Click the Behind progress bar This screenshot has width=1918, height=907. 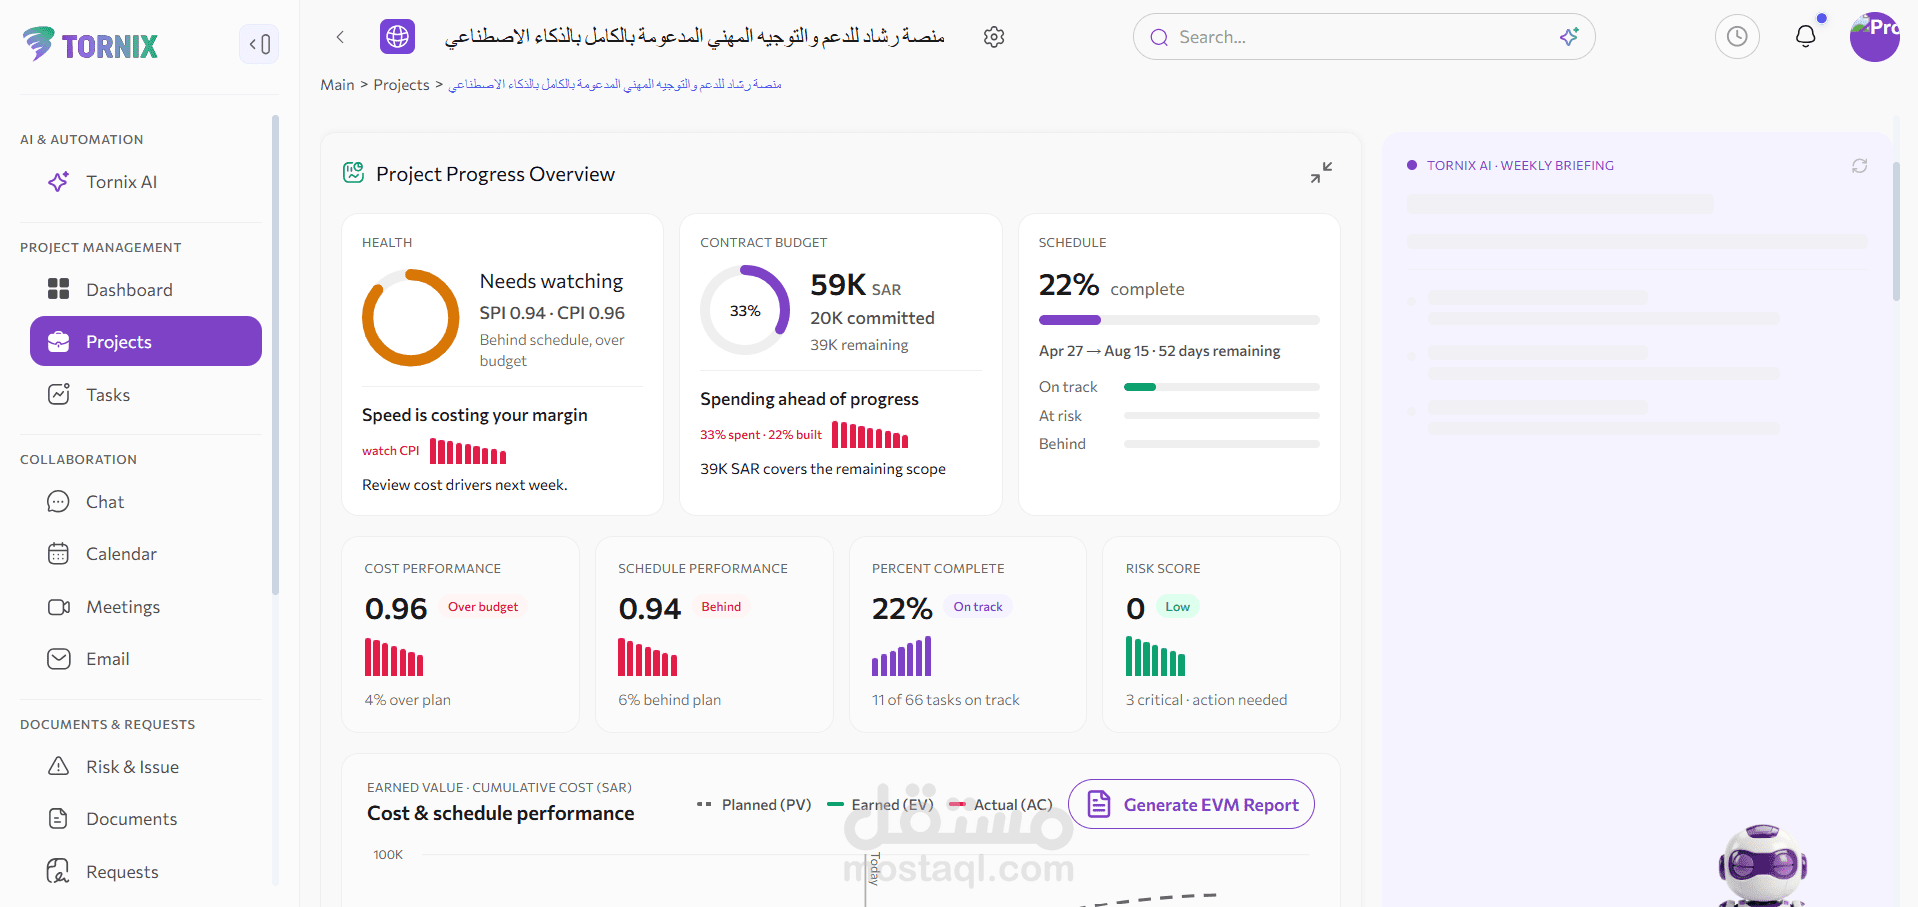click(x=1222, y=444)
